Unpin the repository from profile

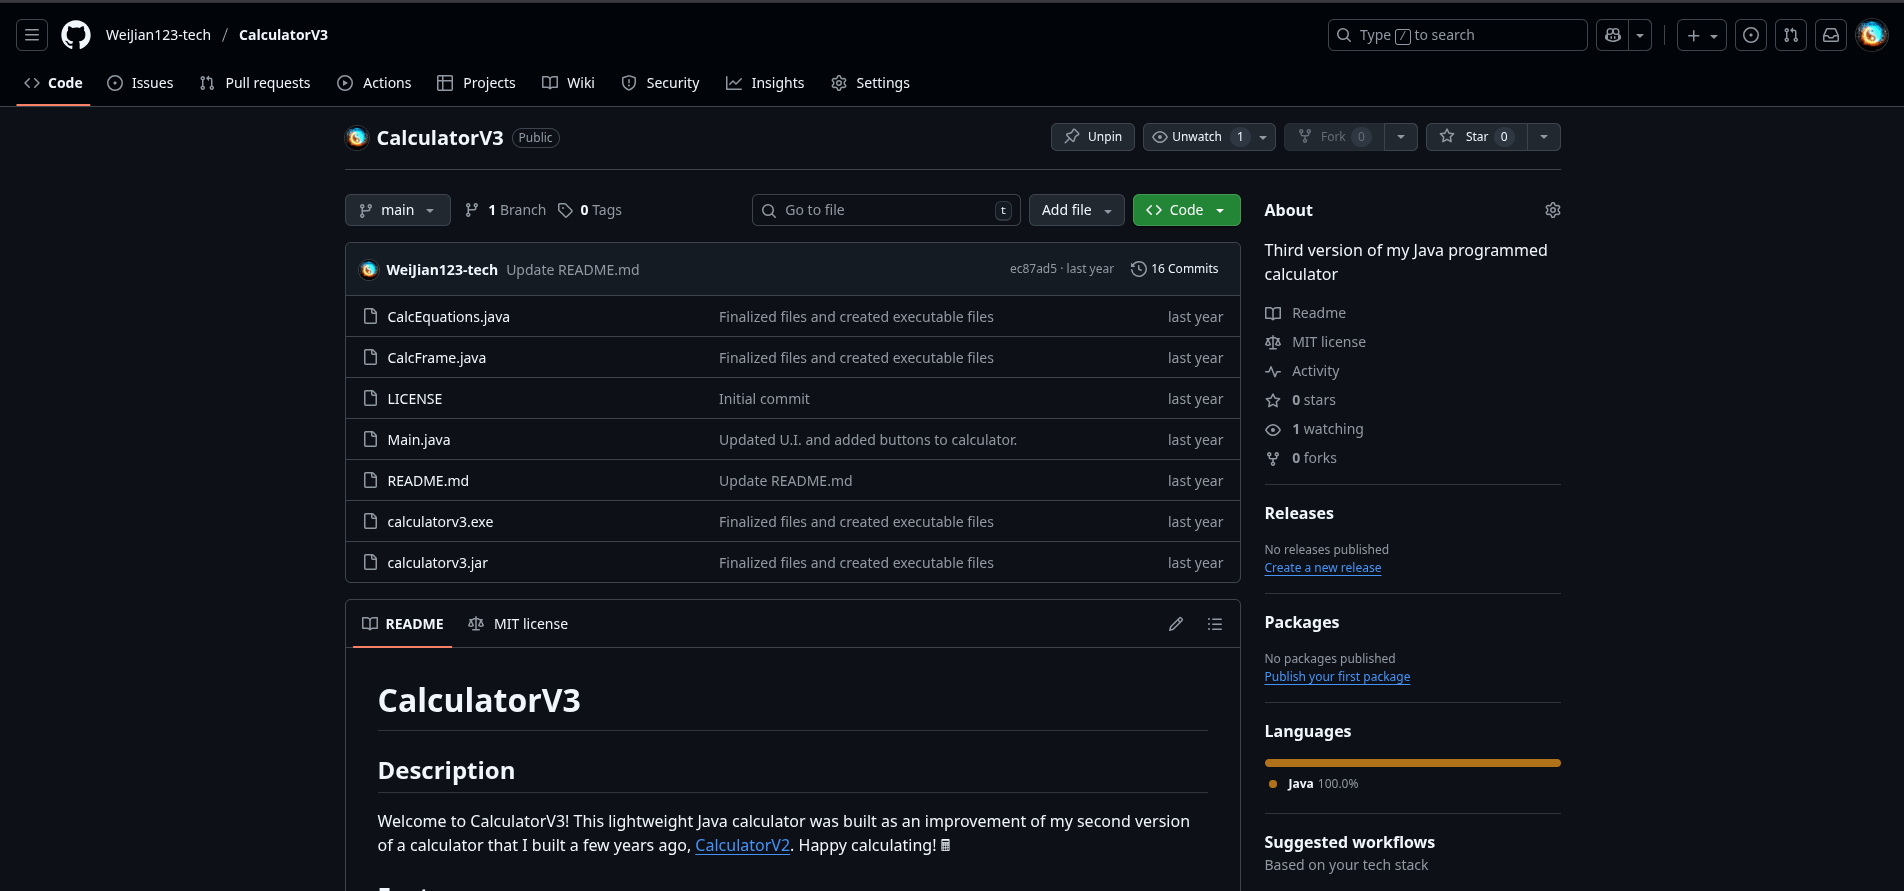click(1093, 137)
